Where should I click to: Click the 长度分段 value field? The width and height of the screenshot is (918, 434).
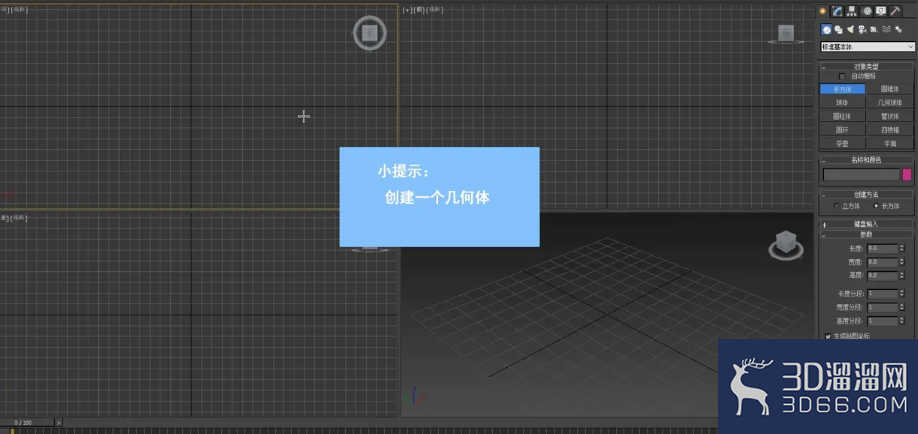(x=882, y=293)
